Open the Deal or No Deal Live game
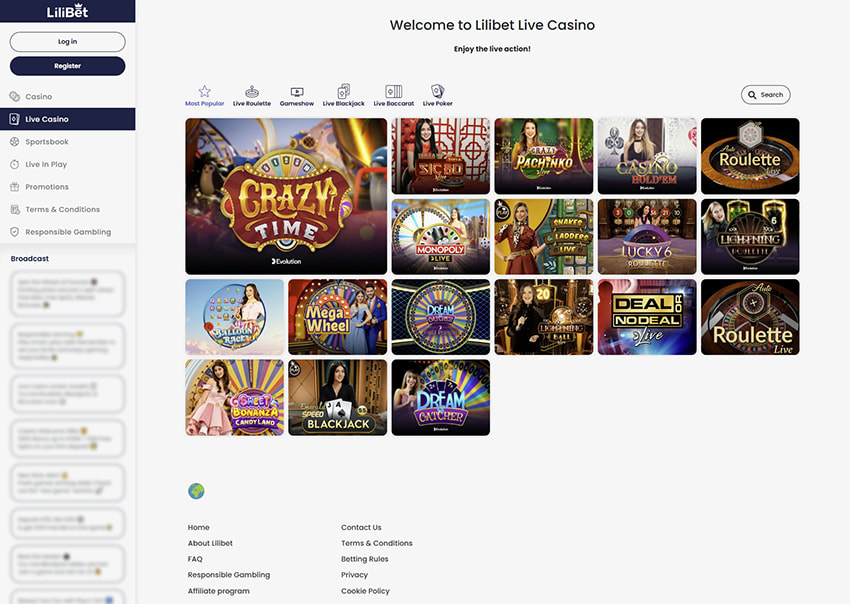Screen dimensions: 850x604 click(646, 317)
